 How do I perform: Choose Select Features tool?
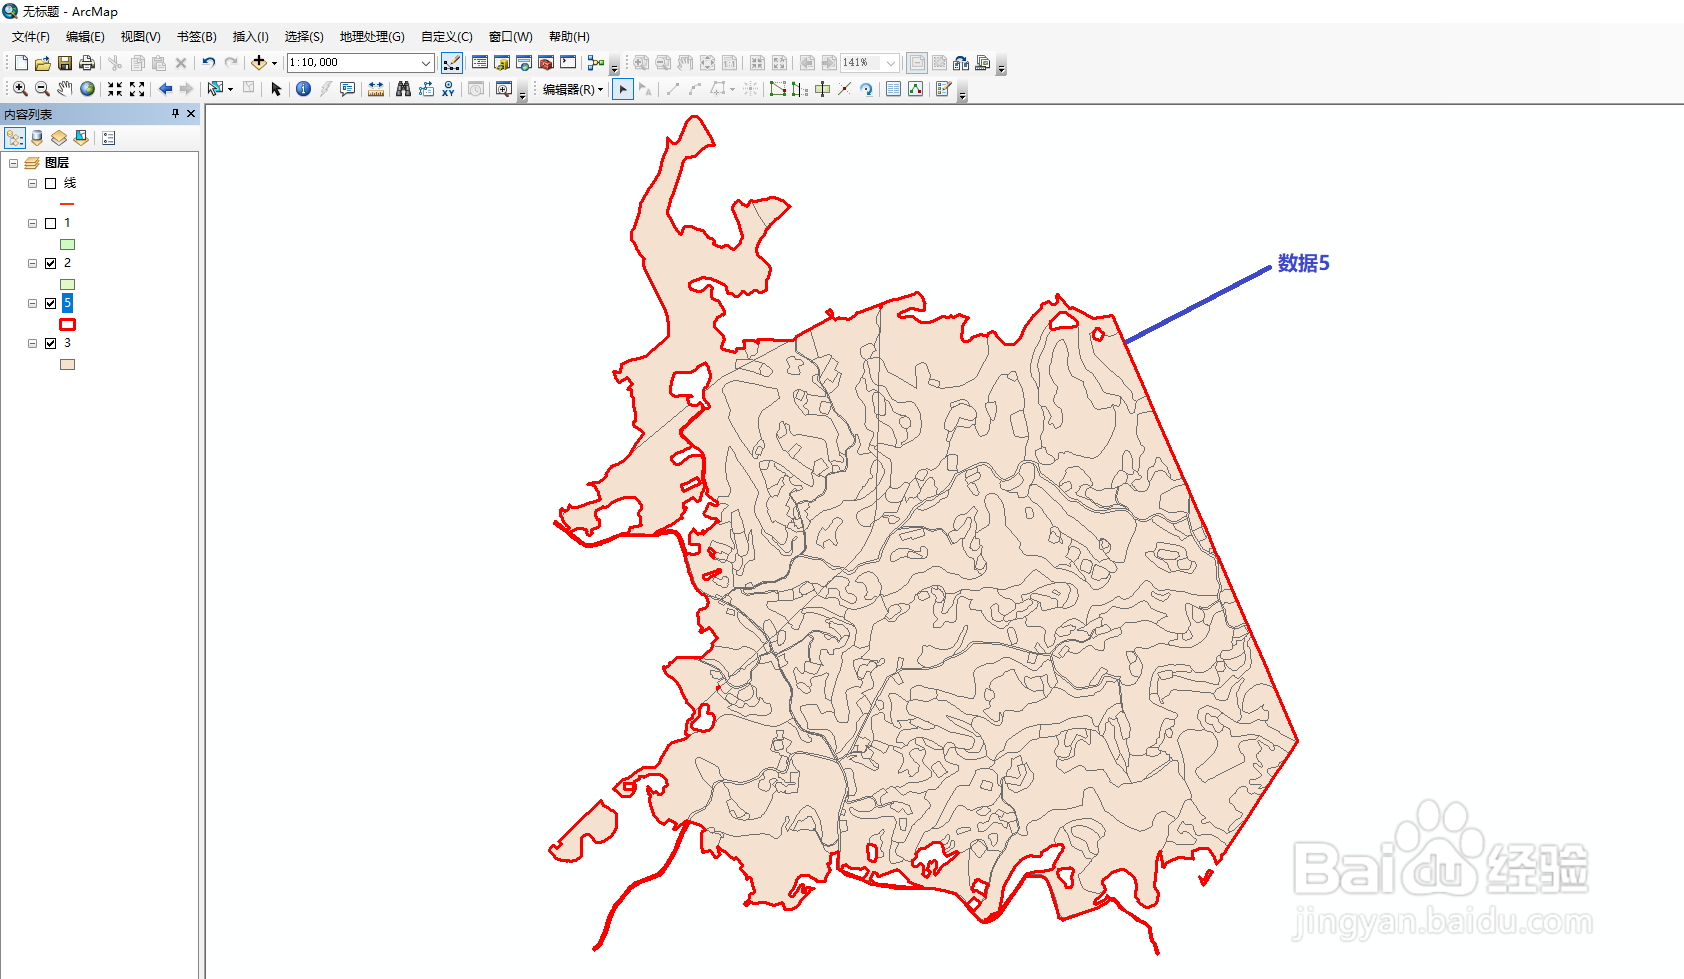(215, 89)
